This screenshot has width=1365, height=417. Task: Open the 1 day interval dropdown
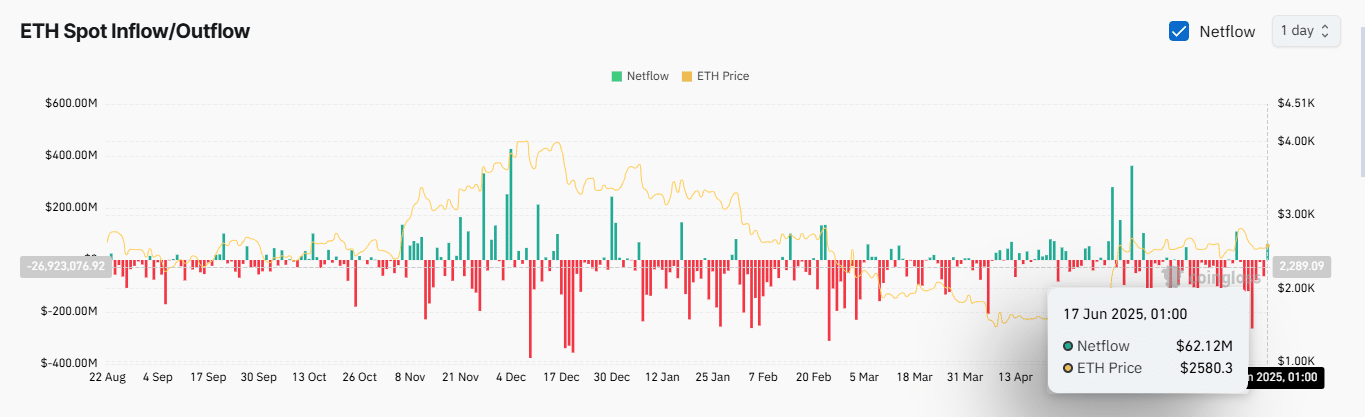point(1304,31)
